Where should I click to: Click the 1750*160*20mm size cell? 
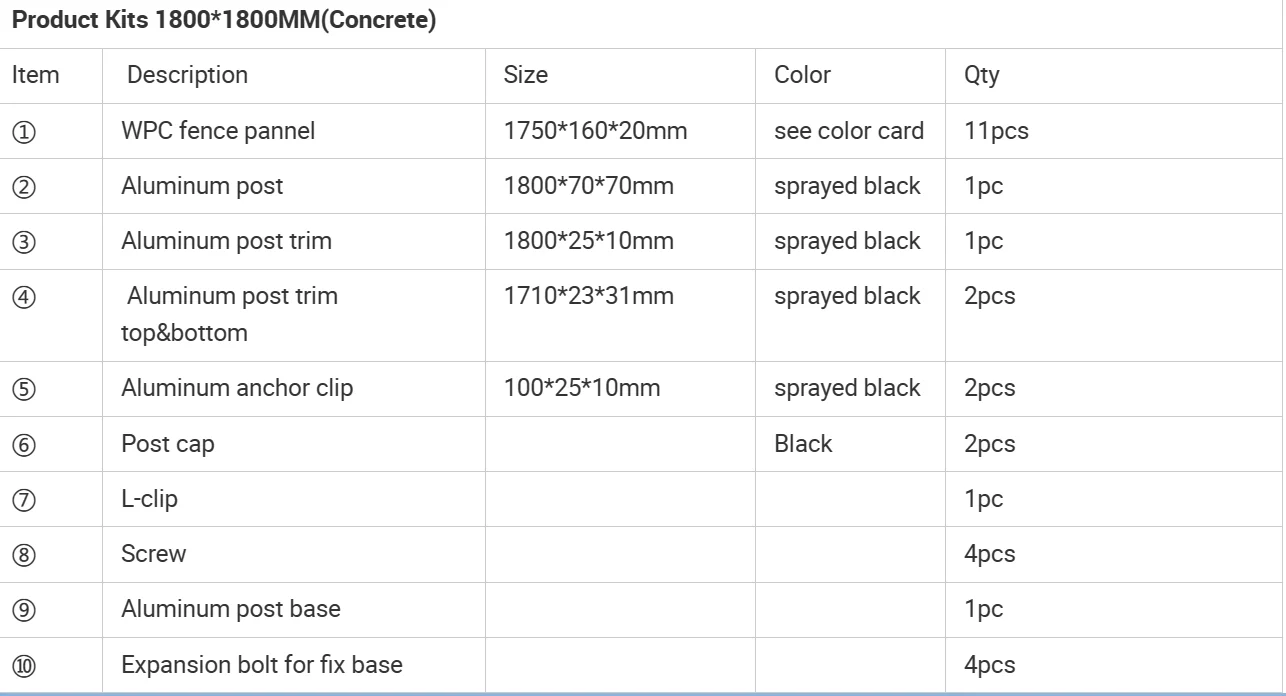(595, 131)
